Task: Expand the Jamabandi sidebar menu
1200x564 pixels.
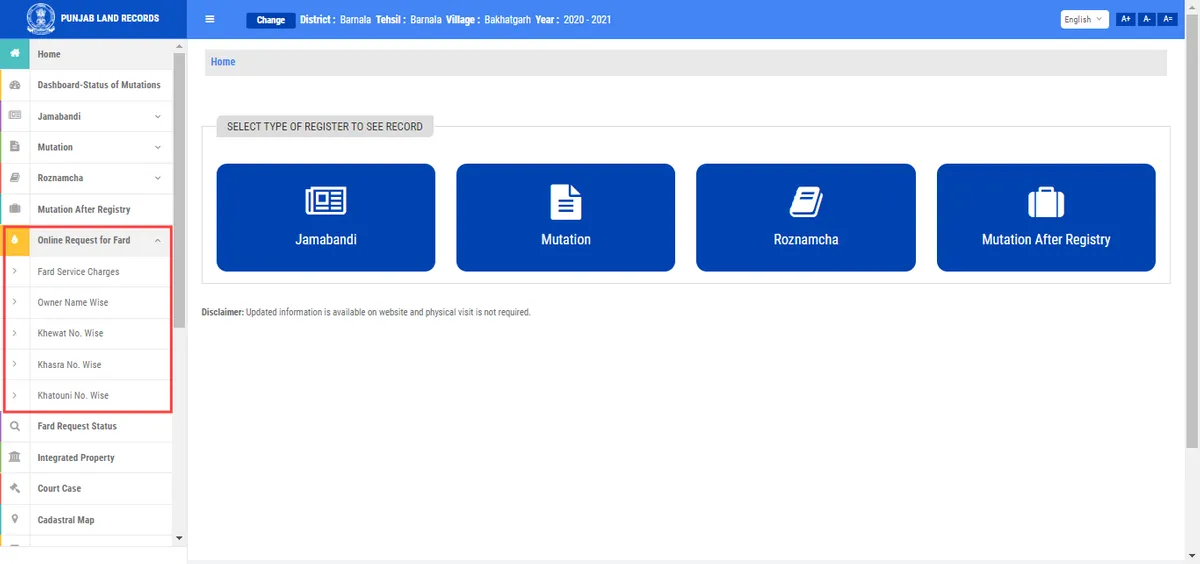Action: pos(157,117)
